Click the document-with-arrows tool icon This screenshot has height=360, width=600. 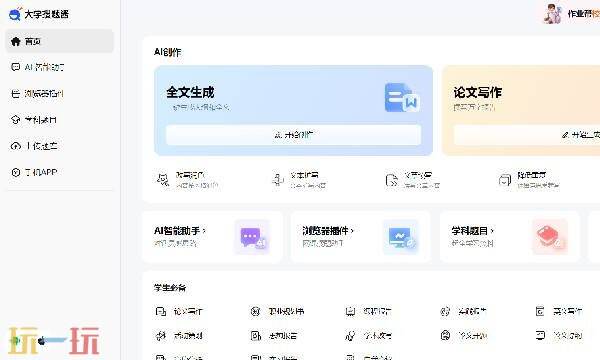coord(392,180)
